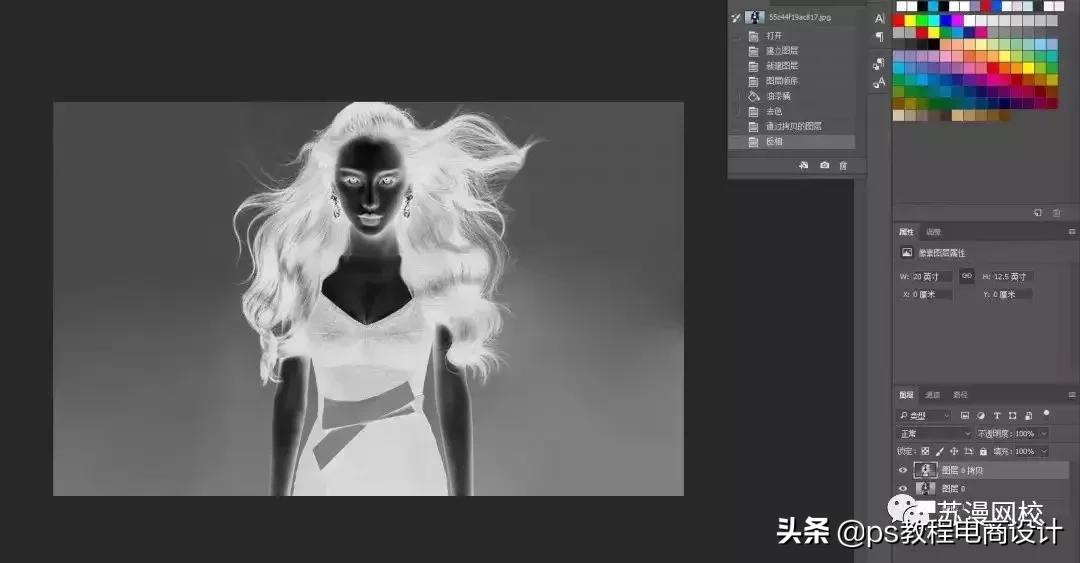Screen dimensions: 1080x563
Task: Create new swatch in Swatches panel
Action: pyautogui.click(x=1038, y=213)
